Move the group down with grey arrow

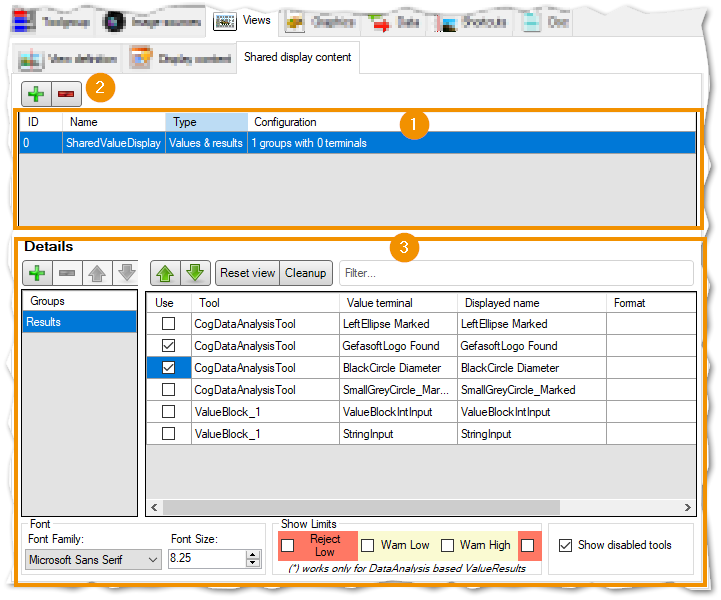[x=126, y=273]
